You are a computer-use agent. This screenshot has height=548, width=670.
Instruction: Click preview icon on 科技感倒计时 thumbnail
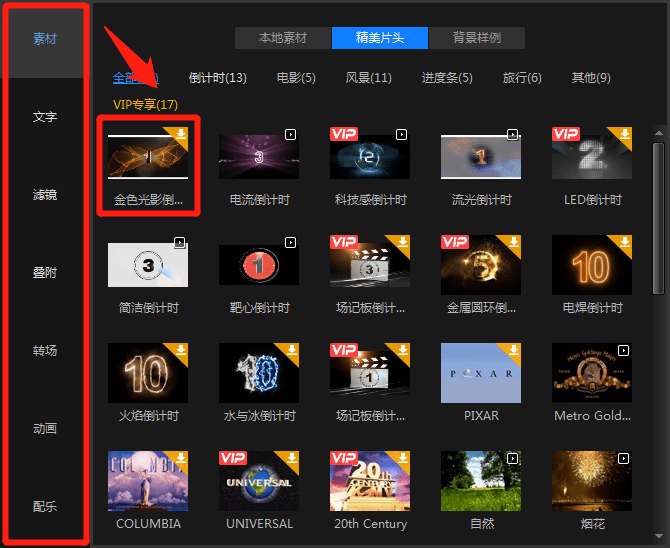coord(402,133)
